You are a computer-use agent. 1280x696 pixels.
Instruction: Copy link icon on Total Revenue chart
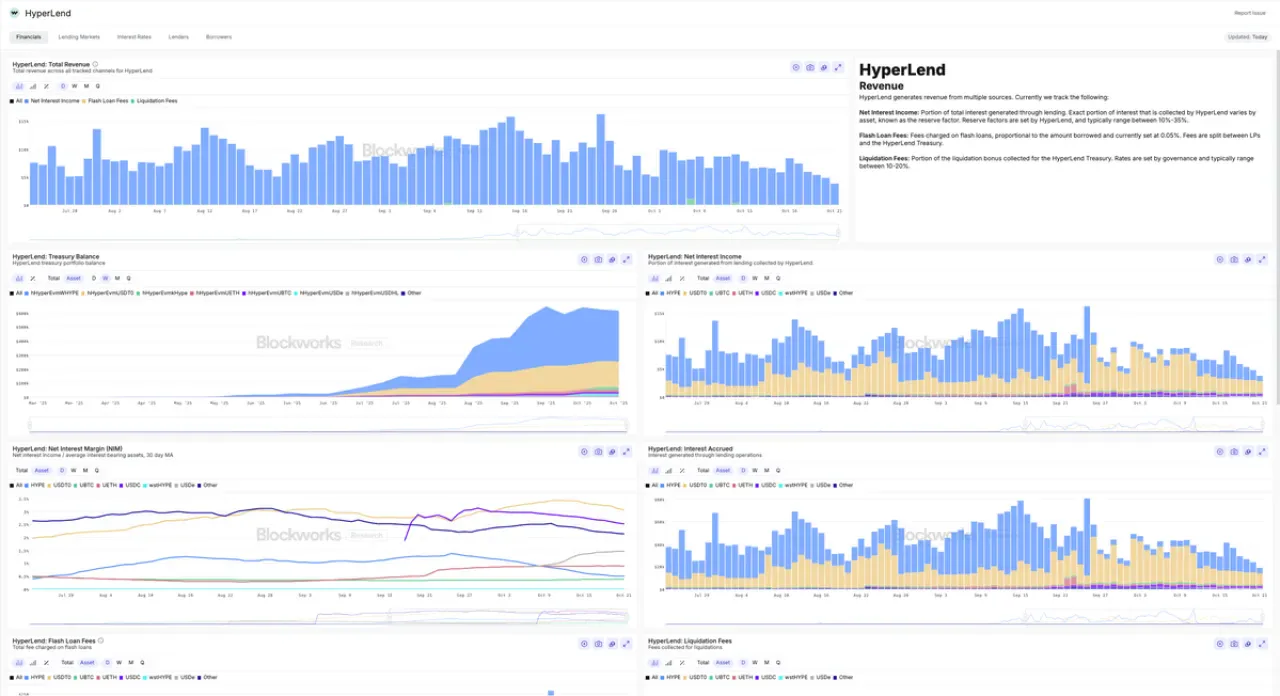pyautogui.click(x=824, y=67)
